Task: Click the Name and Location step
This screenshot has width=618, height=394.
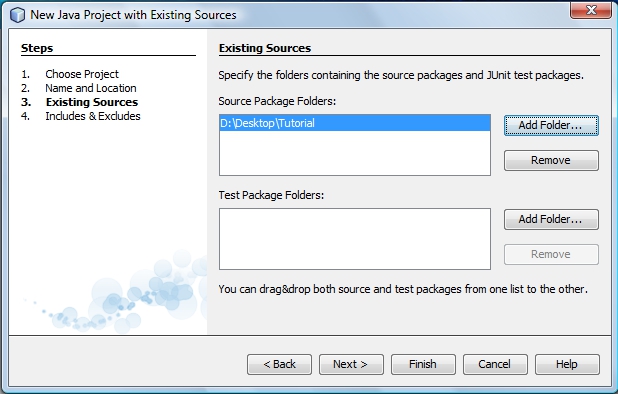Action: pos(91,88)
